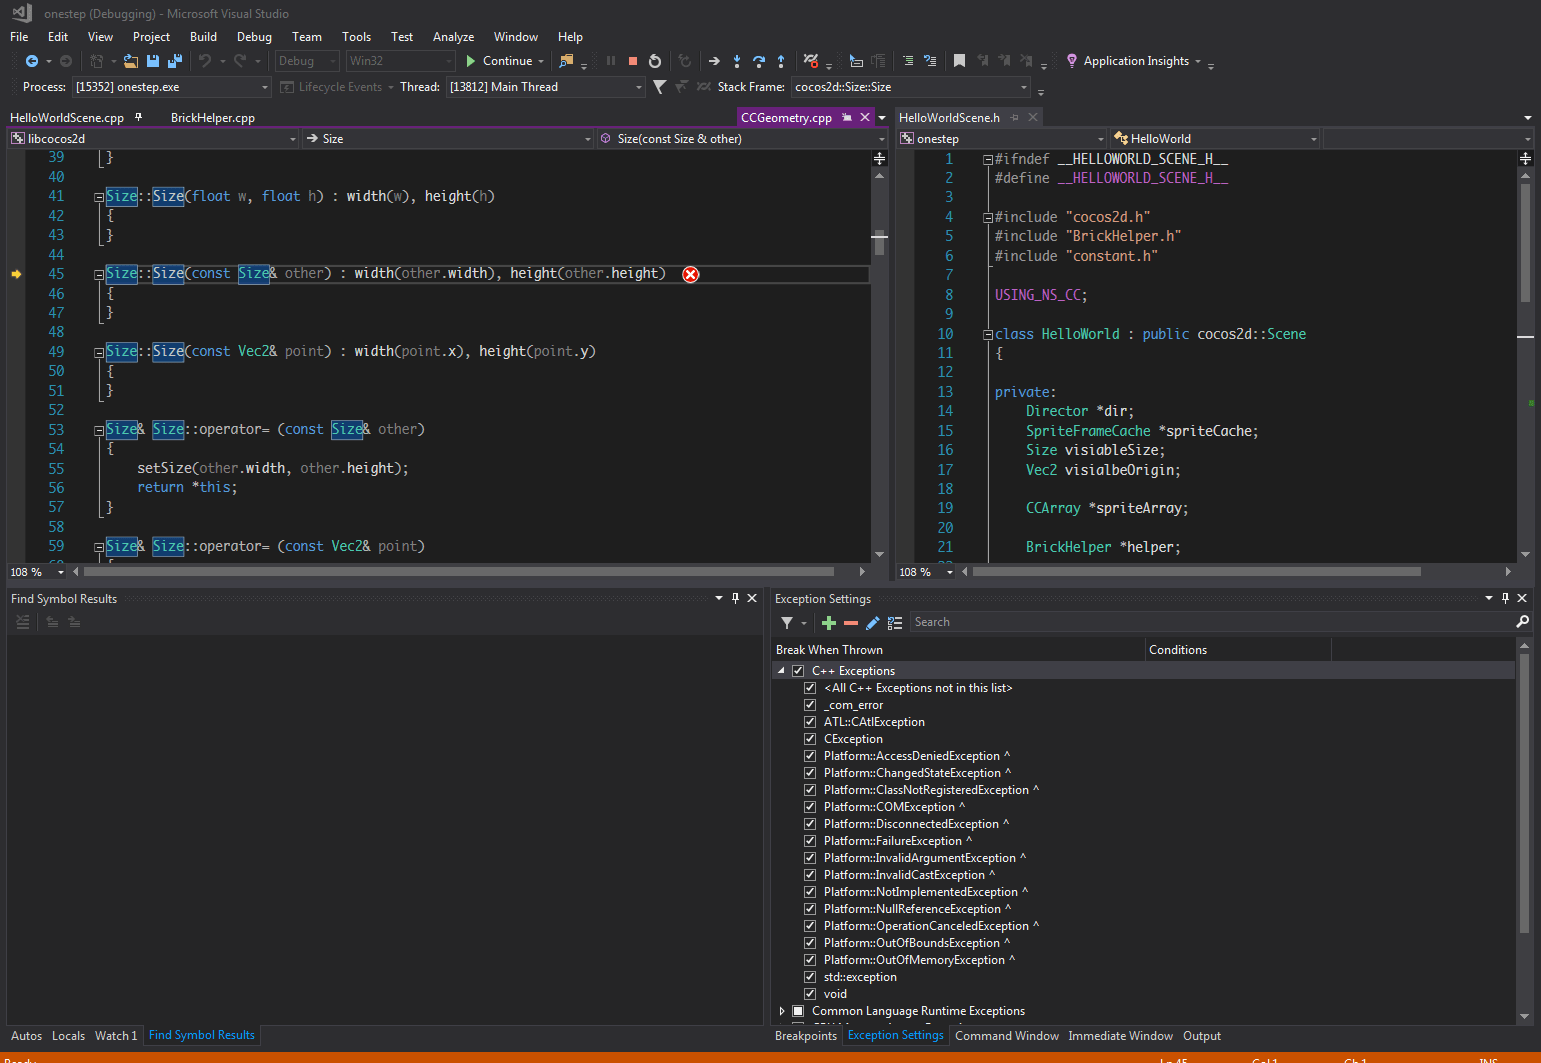Switch to the BrickHelper.cpp tab

click(212, 118)
